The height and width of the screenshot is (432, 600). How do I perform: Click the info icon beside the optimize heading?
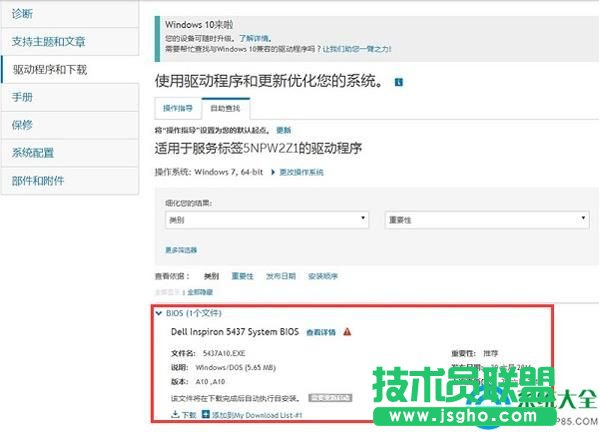398,81
